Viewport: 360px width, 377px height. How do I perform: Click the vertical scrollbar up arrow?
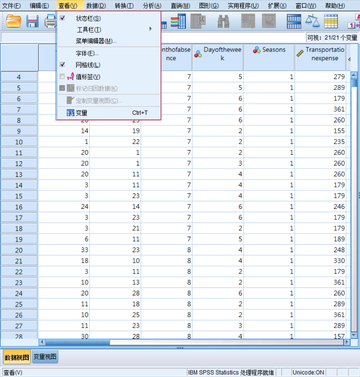[x=354, y=74]
